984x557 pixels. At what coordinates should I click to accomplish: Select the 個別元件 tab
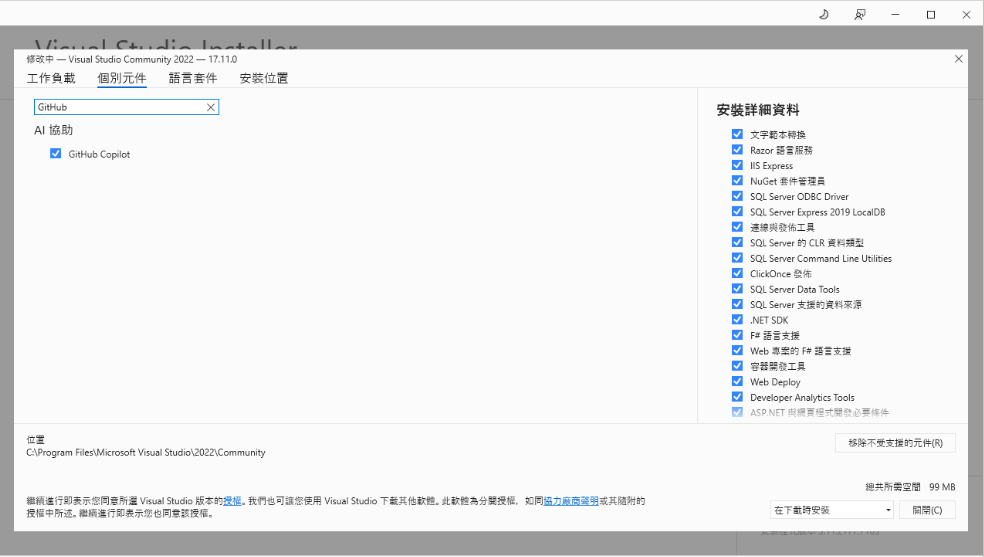tap(122, 78)
